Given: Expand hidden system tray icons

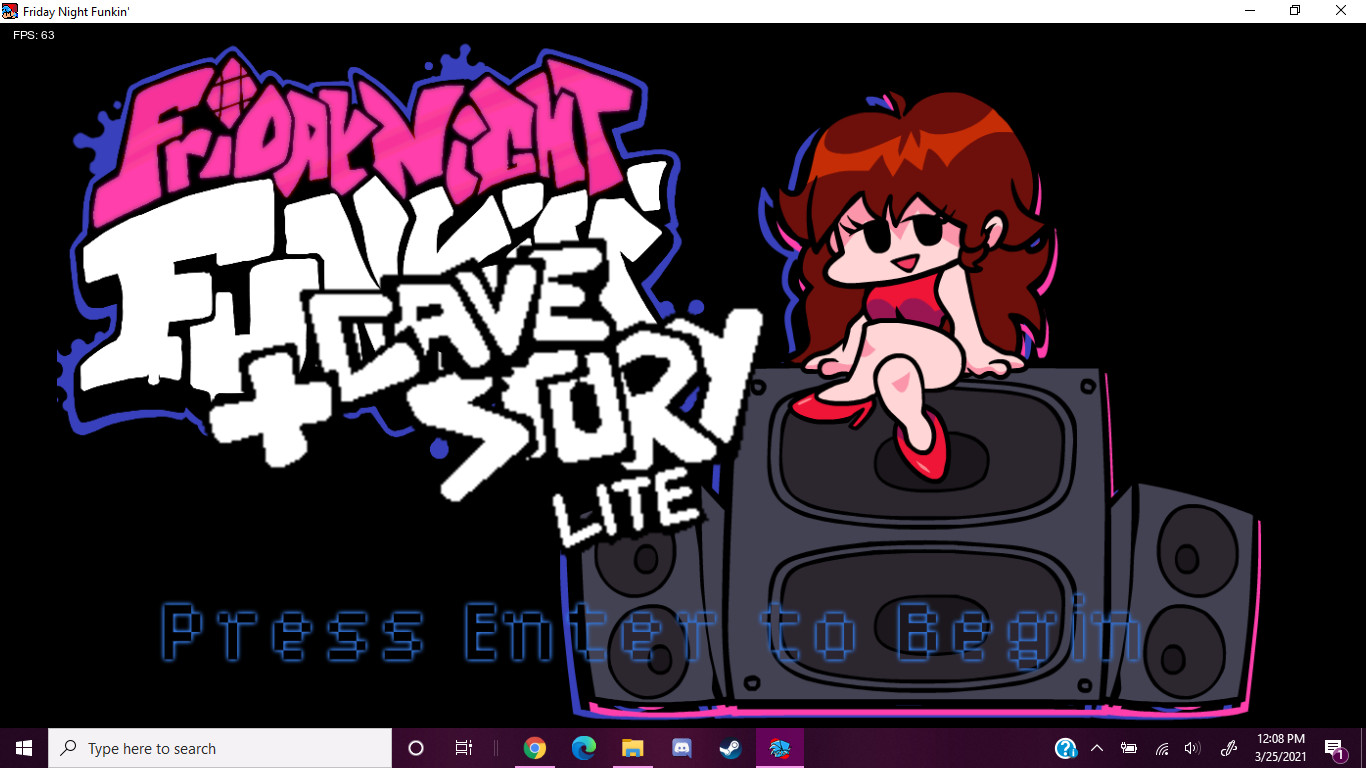Looking at the screenshot, I should [x=1097, y=748].
